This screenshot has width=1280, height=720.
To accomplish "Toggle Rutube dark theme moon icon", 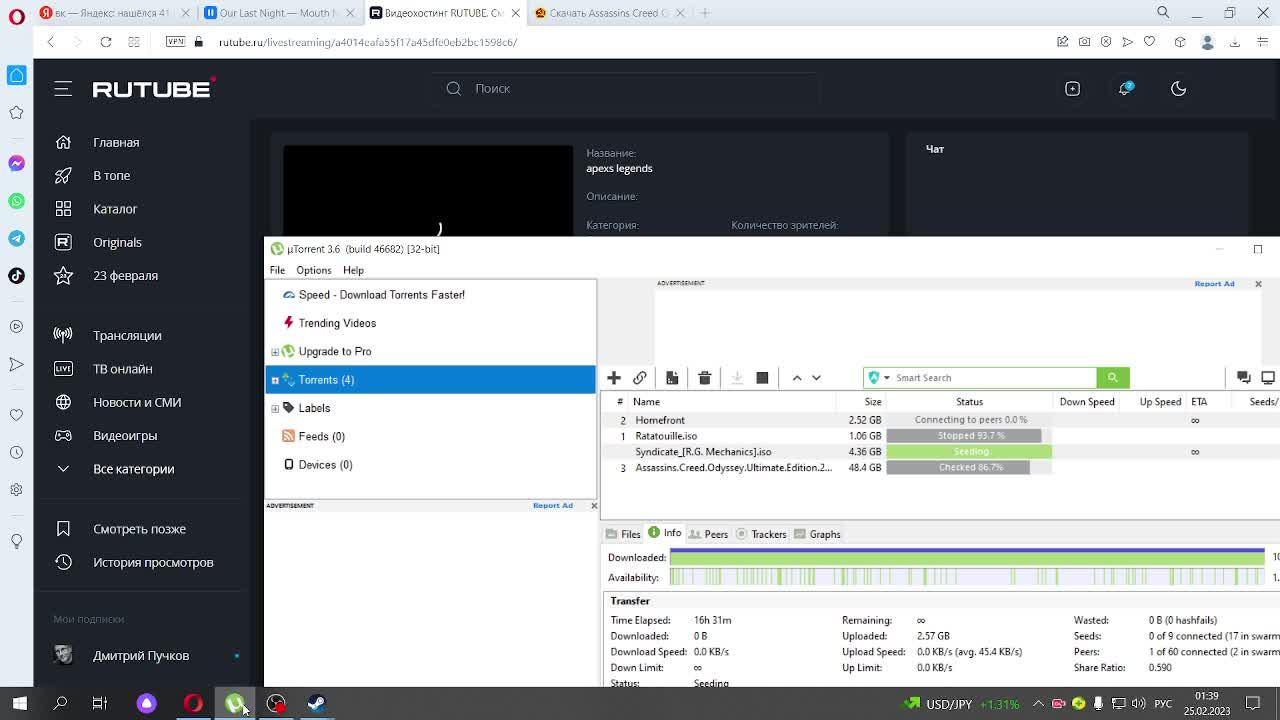I will [1178, 89].
